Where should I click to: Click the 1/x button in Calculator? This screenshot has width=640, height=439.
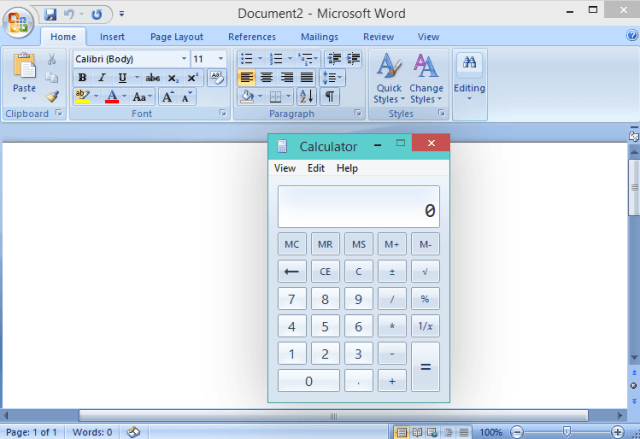click(x=425, y=326)
